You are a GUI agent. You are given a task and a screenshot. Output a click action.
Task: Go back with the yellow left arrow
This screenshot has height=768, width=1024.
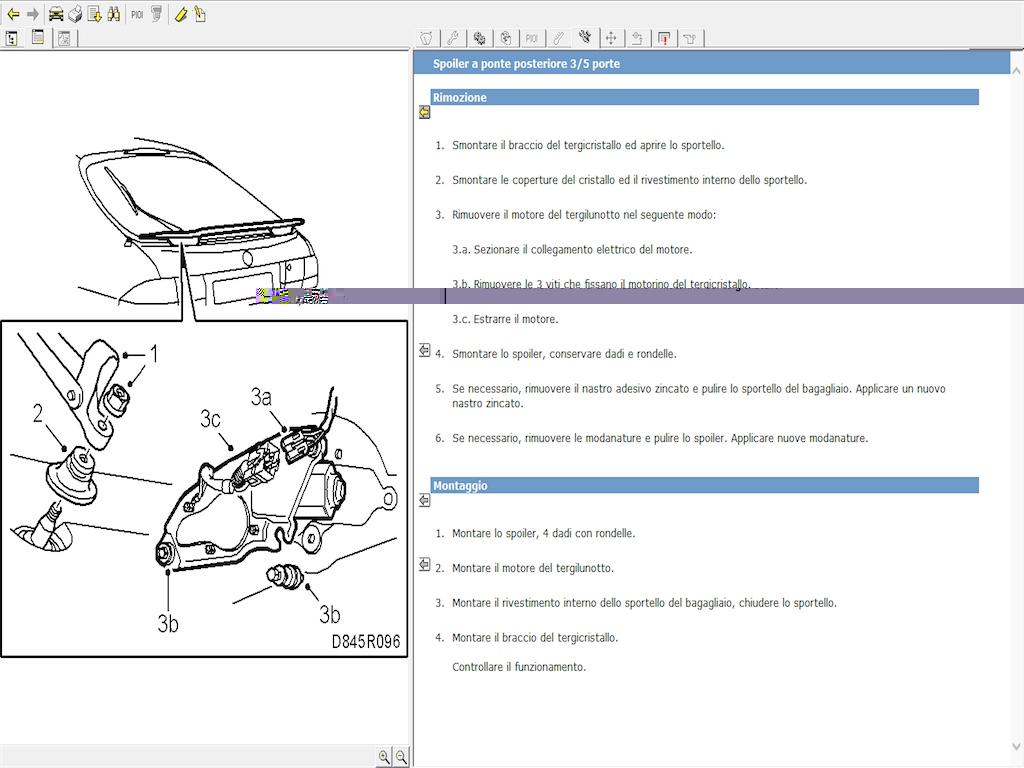point(13,14)
